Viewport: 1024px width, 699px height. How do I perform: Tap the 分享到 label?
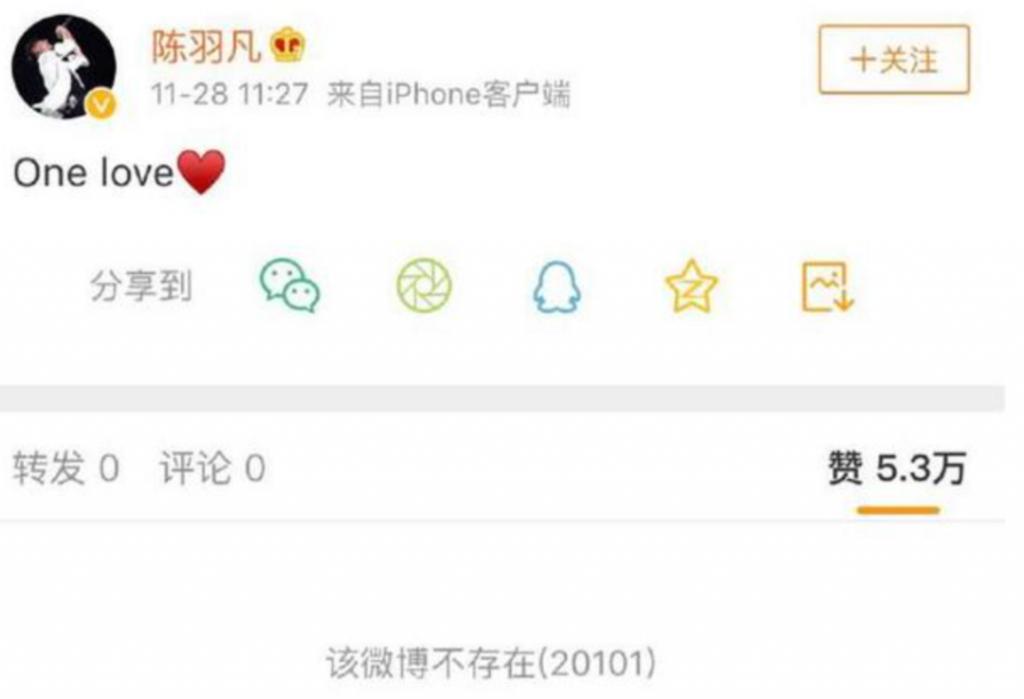coord(141,287)
